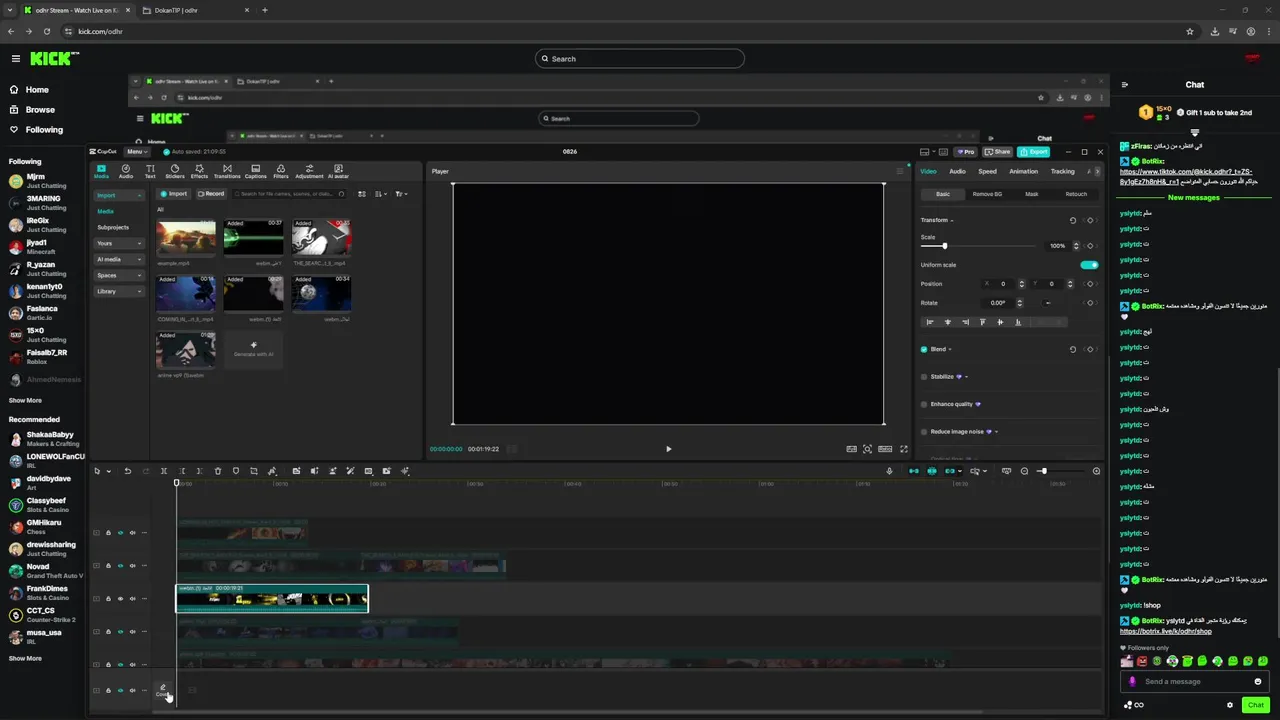The width and height of the screenshot is (1280, 720).
Task: Open the emote picker in Kick chat
Action: pyautogui.click(x=1258, y=681)
